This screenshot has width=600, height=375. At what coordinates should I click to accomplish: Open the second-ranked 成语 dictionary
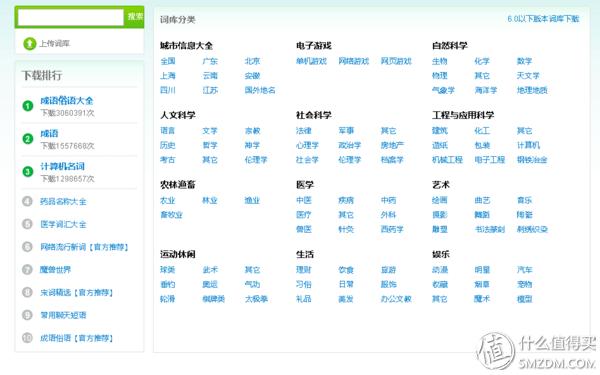click(49, 134)
